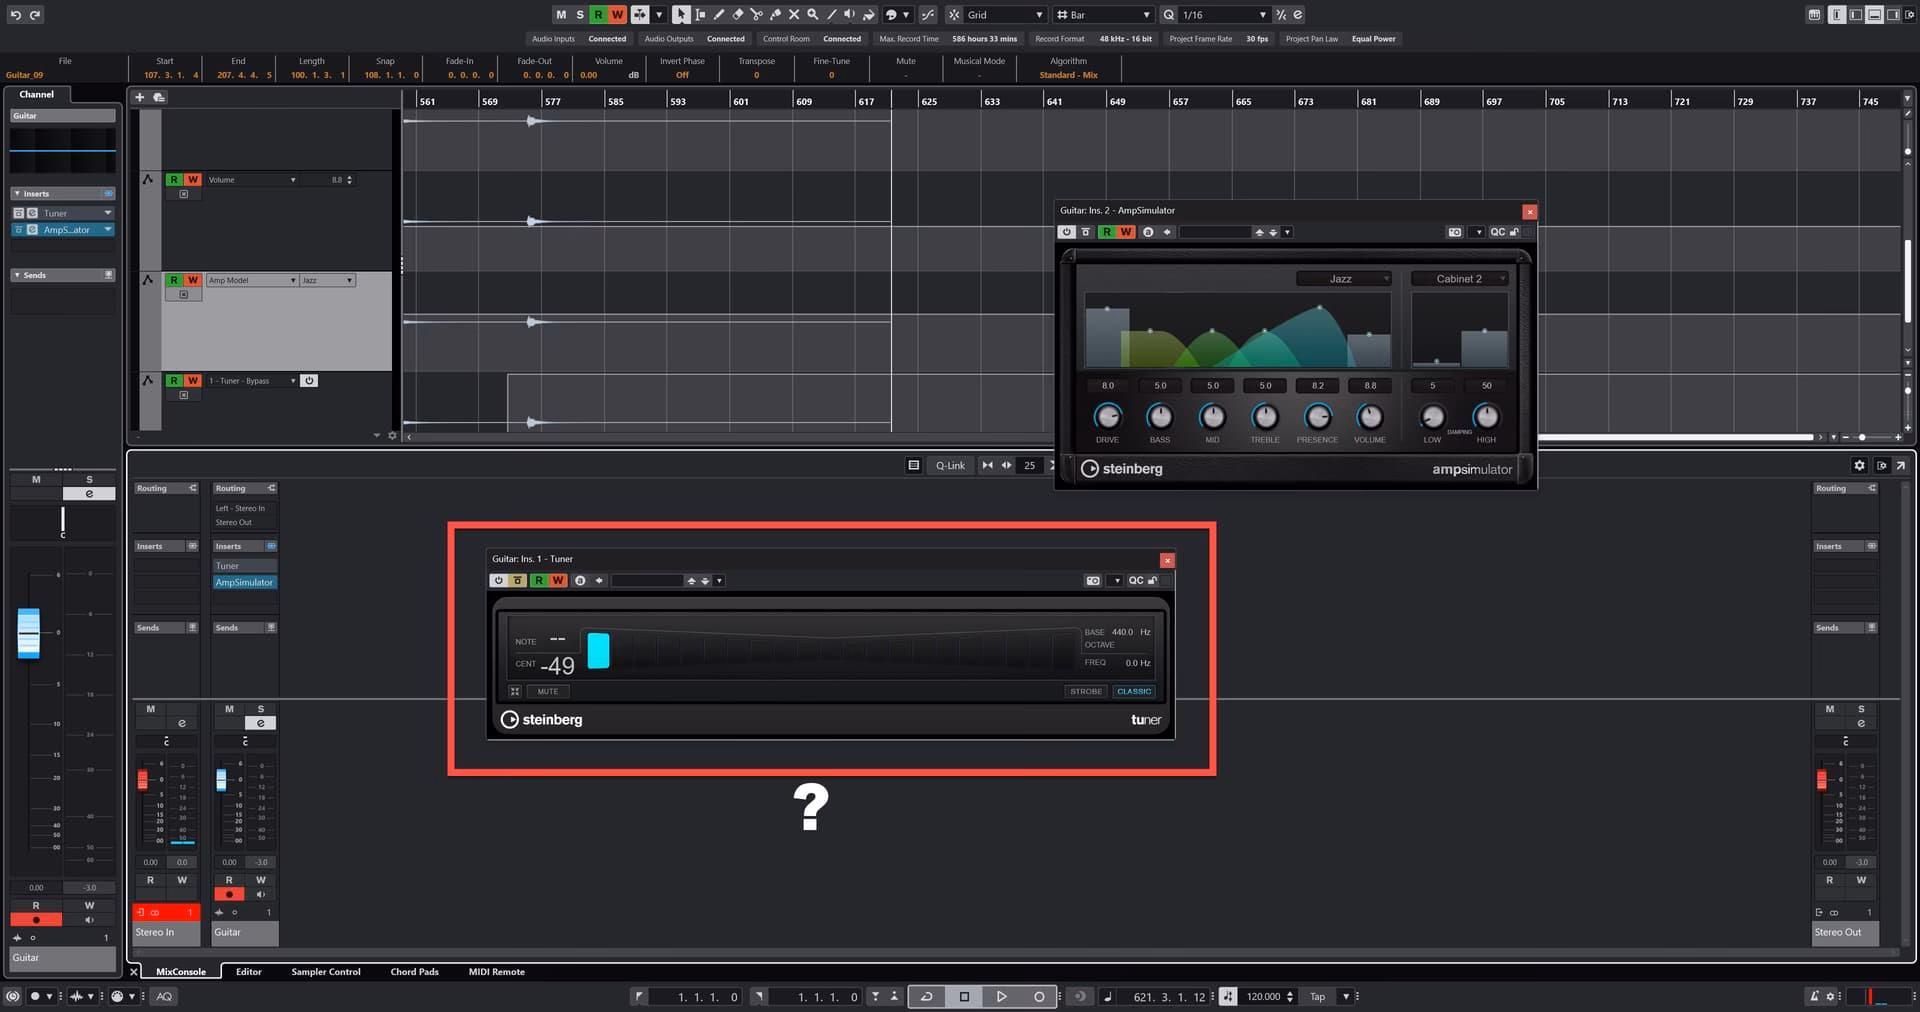The height and width of the screenshot is (1012, 1920).
Task: Switch to the Chord Pads tab
Action: [414, 971]
